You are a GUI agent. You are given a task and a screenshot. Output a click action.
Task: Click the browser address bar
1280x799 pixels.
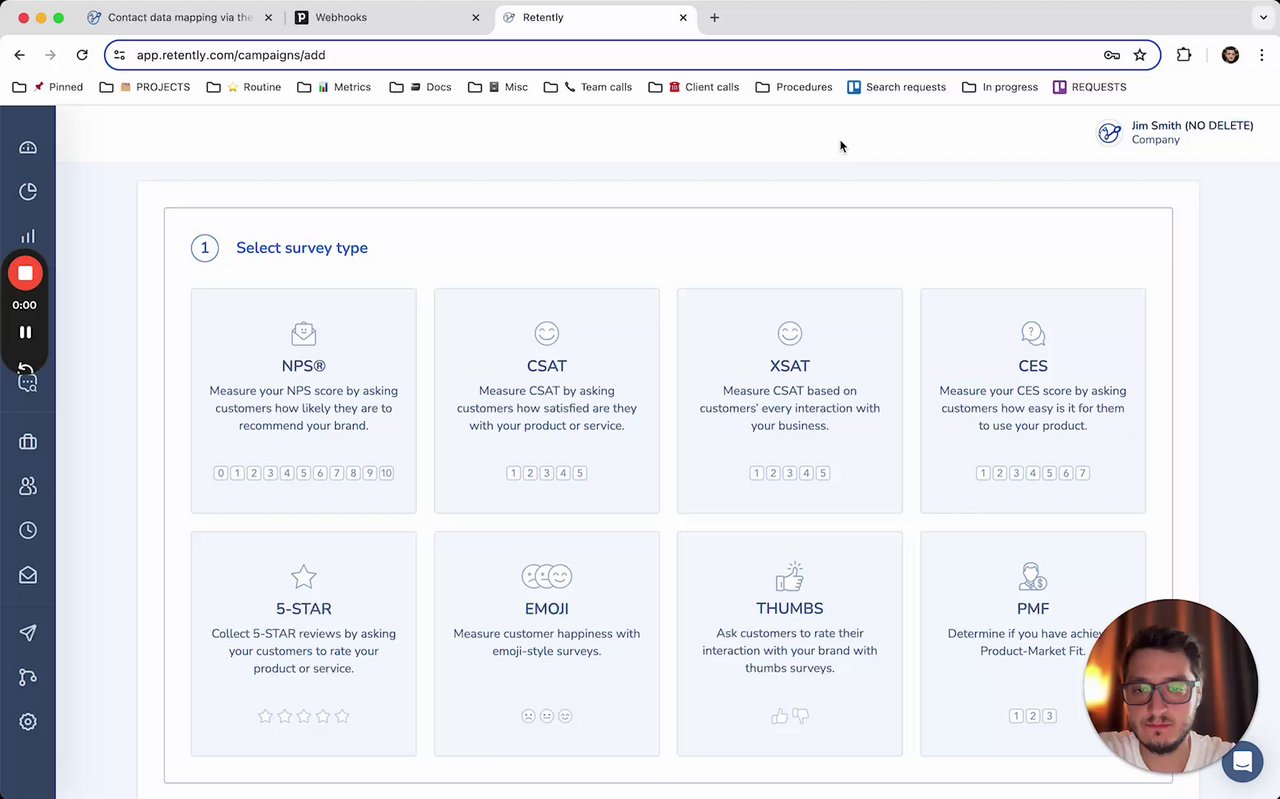[x=600, y=55]
